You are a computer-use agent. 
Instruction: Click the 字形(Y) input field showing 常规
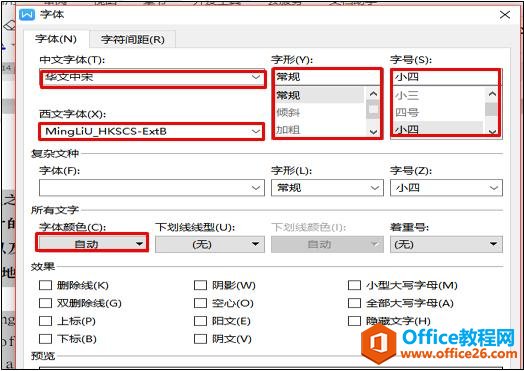pos(327,77)
